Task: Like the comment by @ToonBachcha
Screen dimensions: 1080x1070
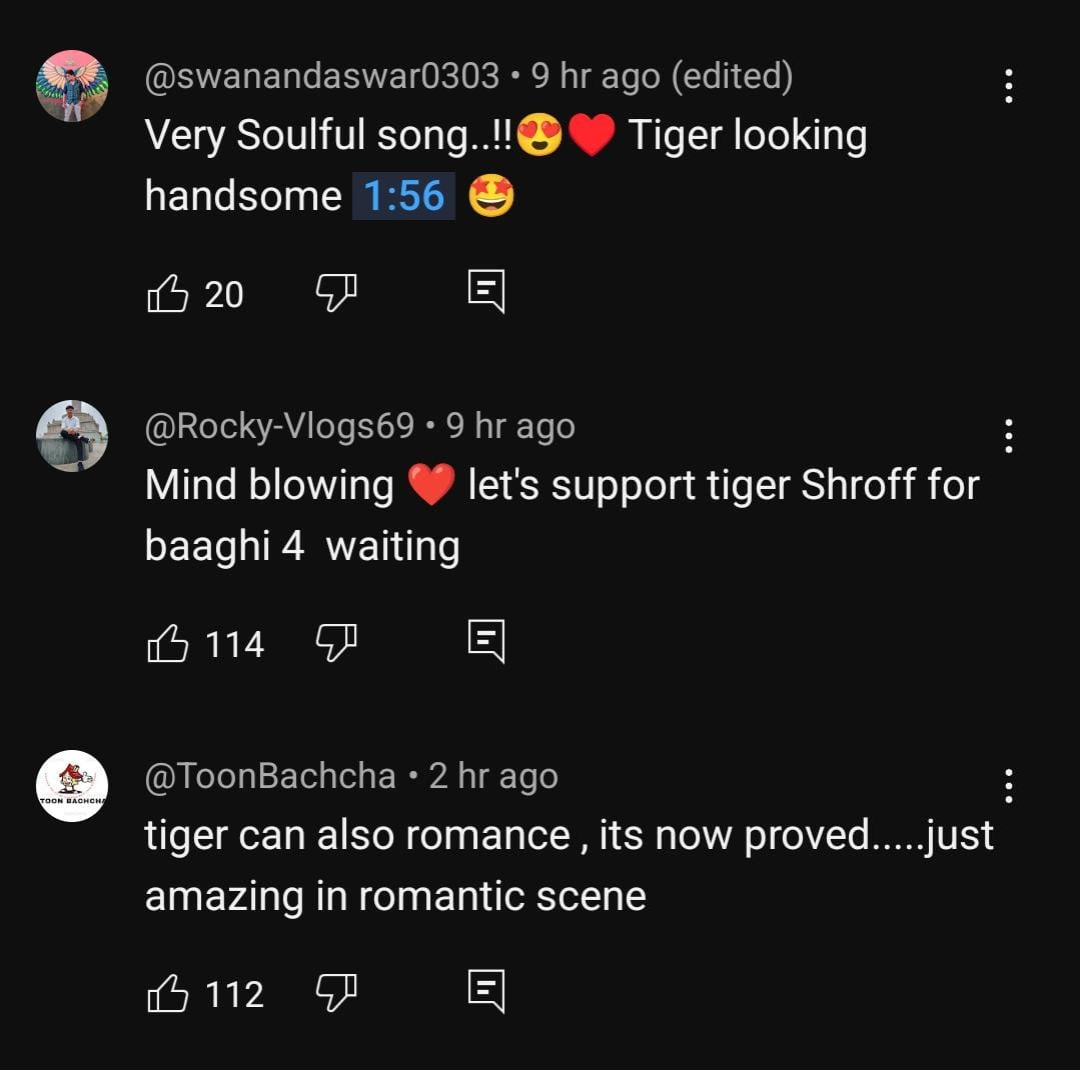Action: coord(168,994)
